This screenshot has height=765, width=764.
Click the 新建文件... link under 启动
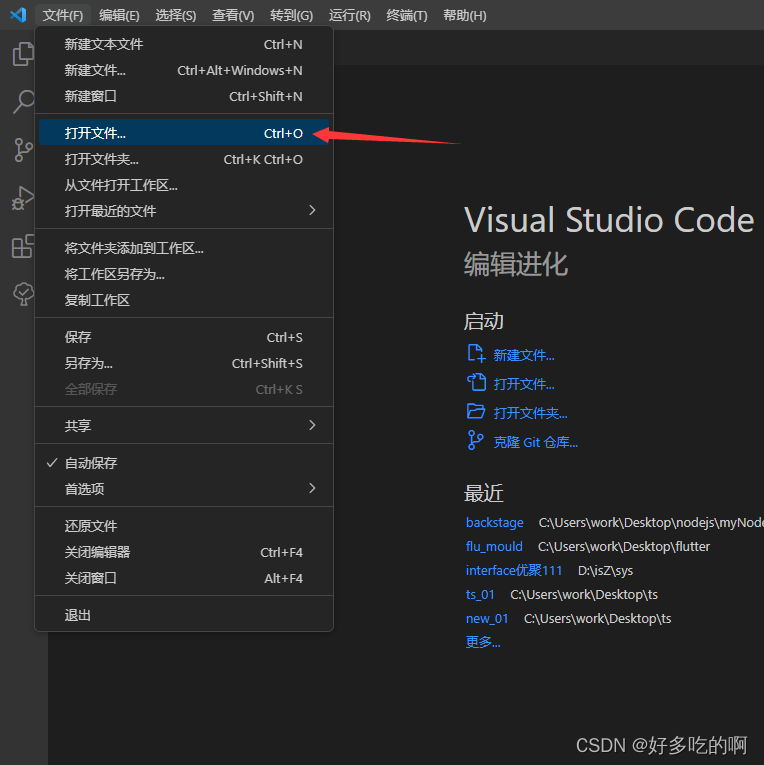tap(523, 355)
